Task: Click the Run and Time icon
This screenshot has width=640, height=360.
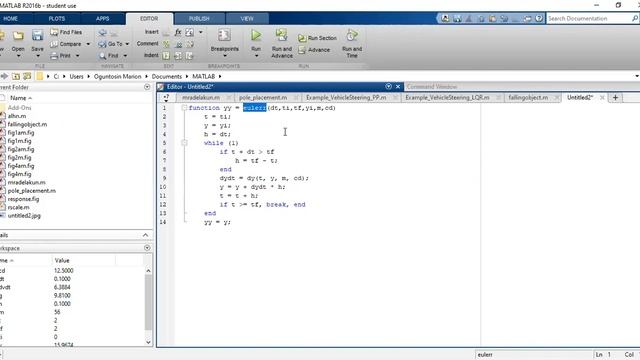Action: [352, 36]
